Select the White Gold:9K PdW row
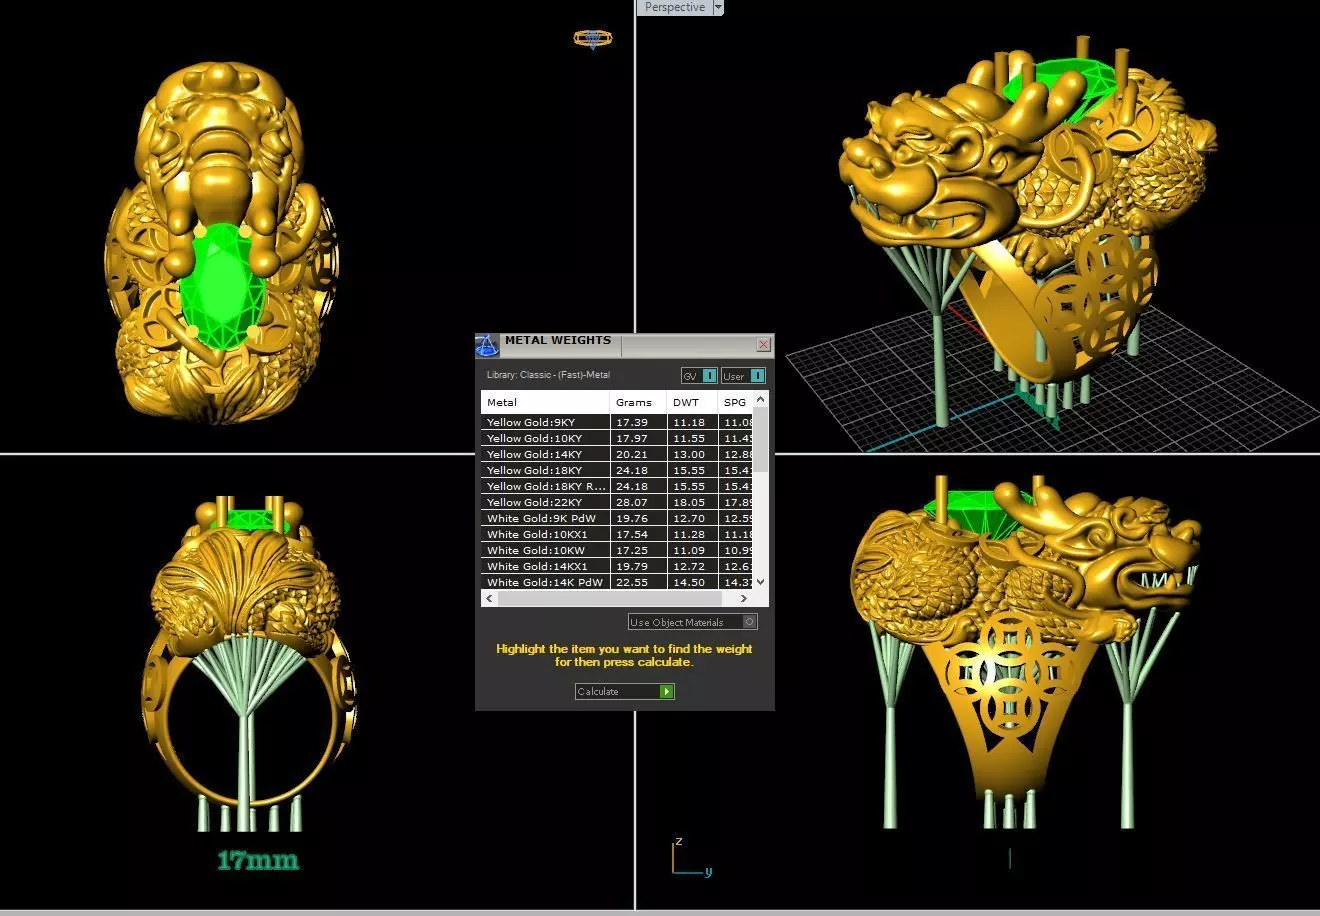 (x=617, y=518)
